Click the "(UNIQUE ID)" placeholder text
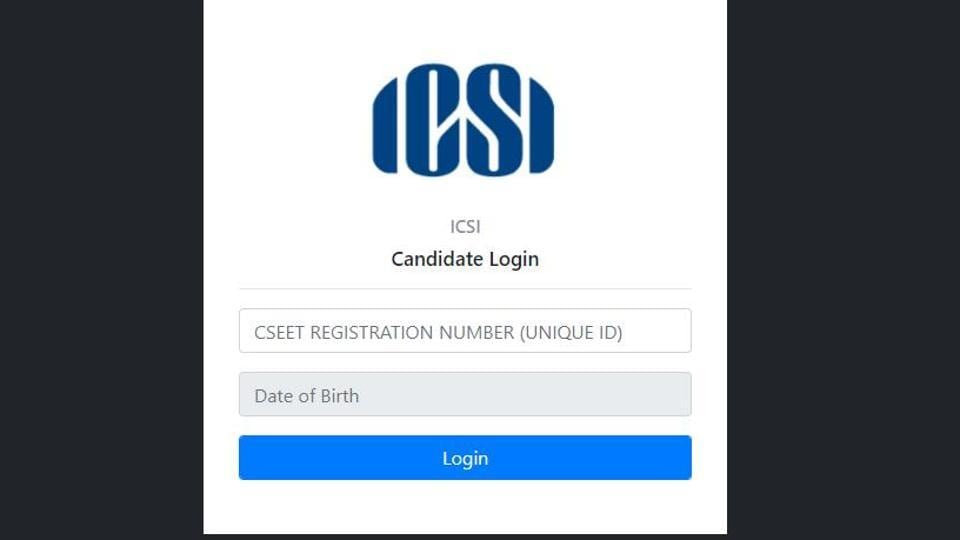The height and width of the screenshot is (540, 960). [x=571, y=332]
